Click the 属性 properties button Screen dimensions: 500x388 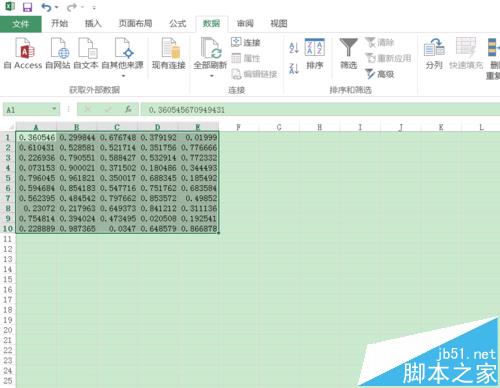246,58
